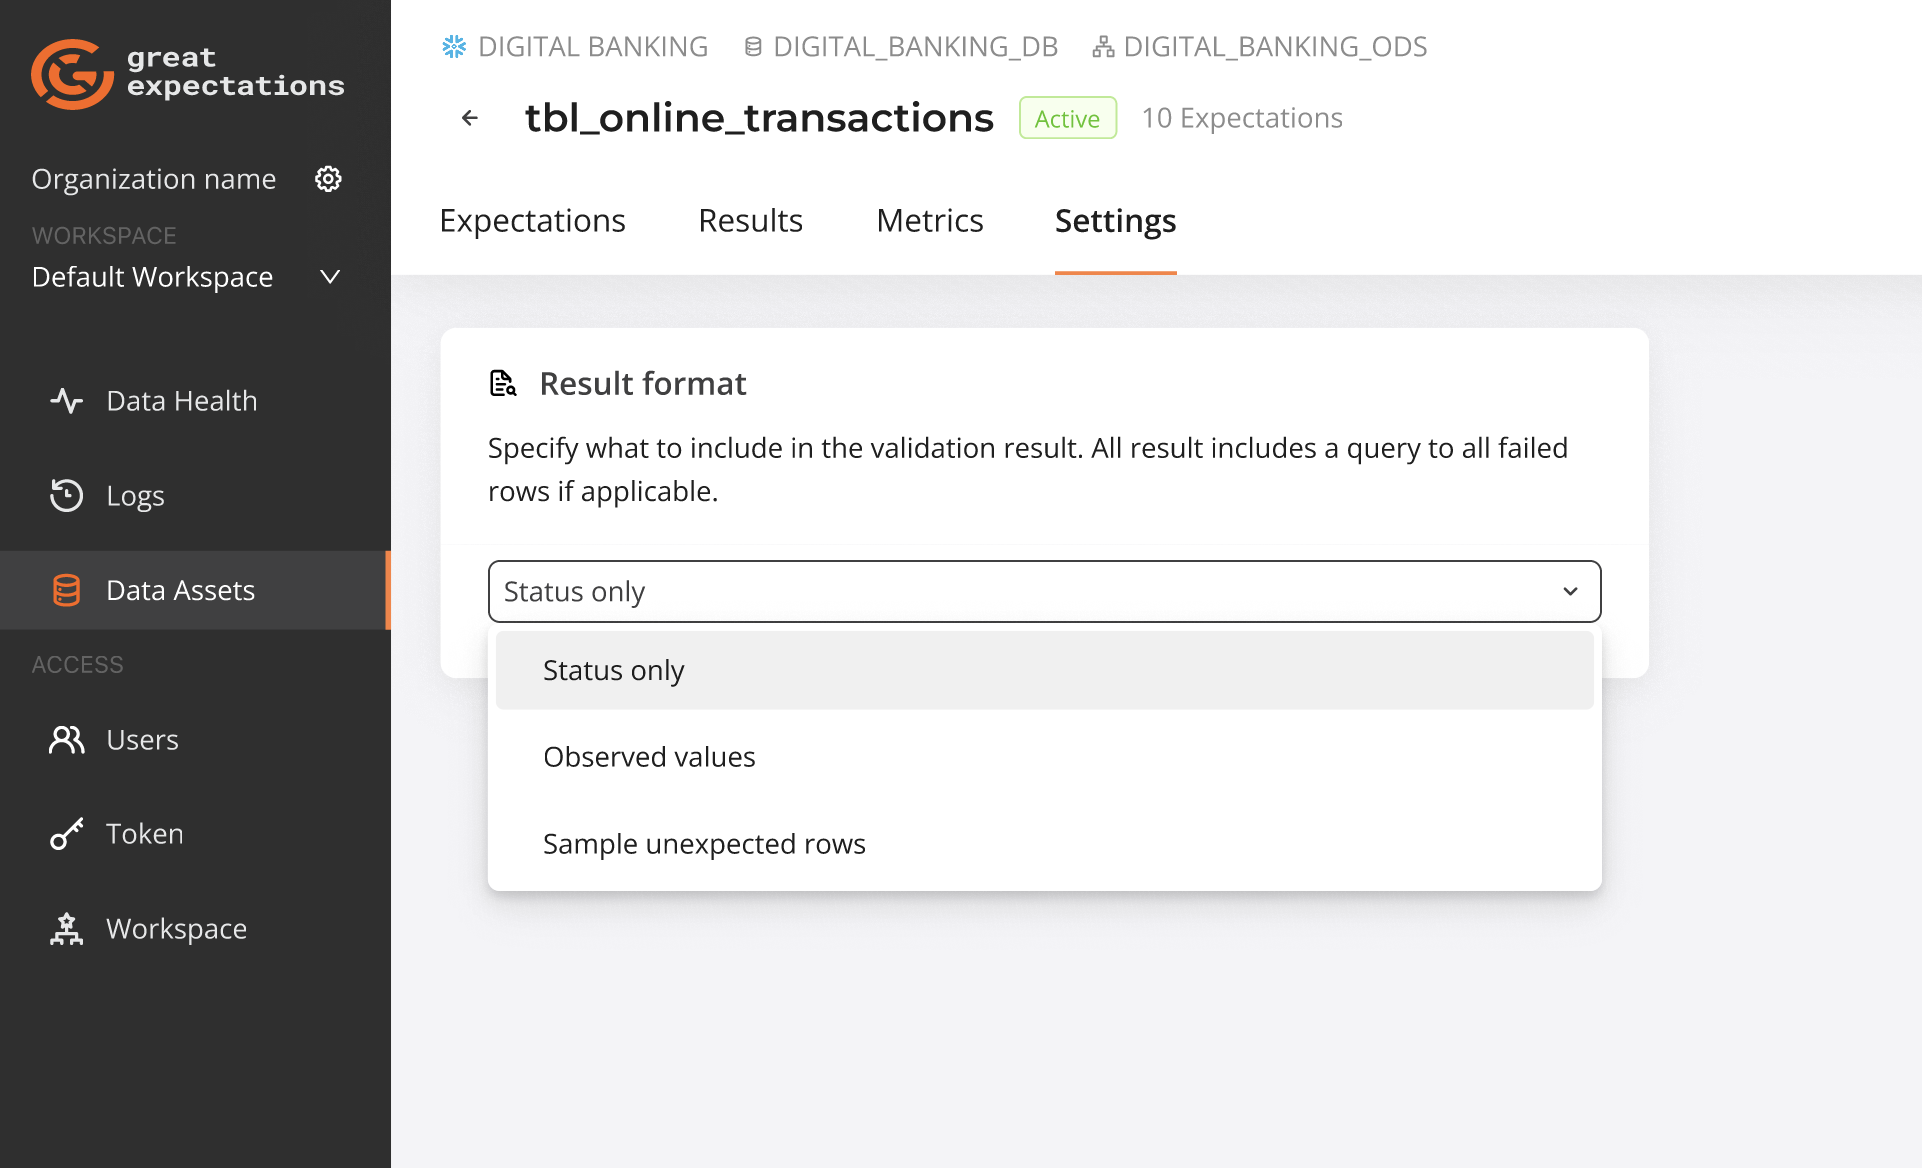Open the Metrics tab

click(x=929, y=220)
